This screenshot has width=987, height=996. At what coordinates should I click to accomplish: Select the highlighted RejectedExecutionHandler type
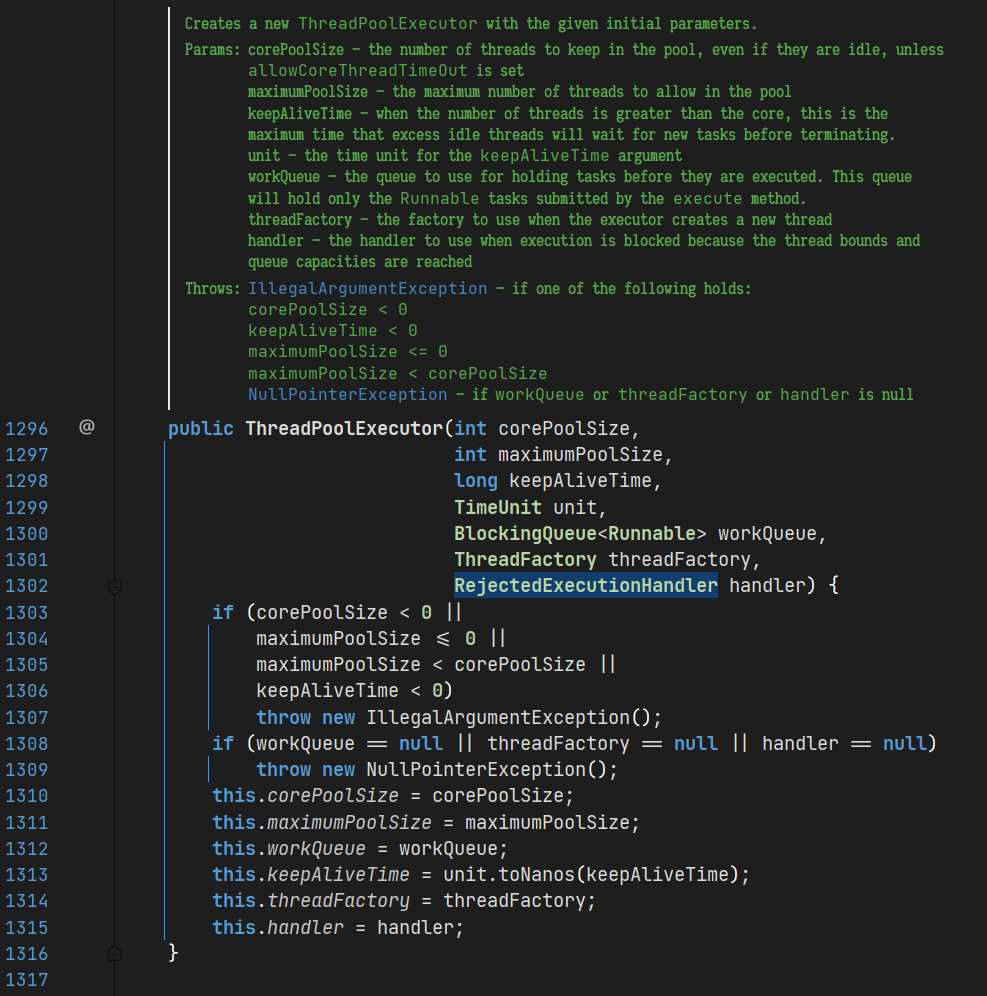pos(586,585)
